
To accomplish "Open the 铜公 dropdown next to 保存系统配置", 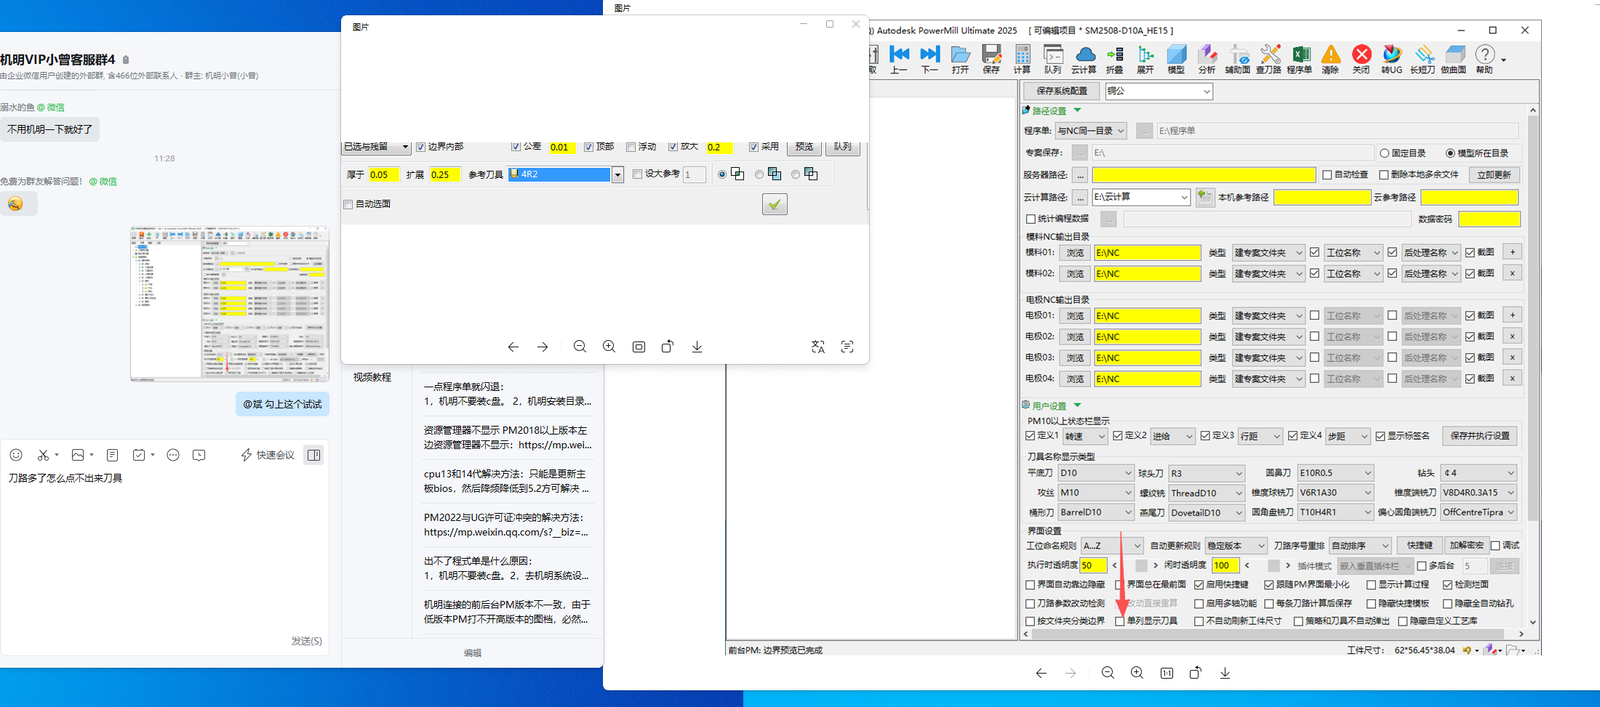I will pos(1159,91).
